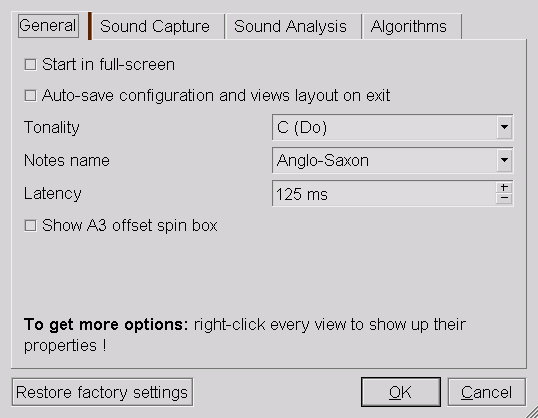Click the C (Do) tonality combo box
The height and width of the screenshot is (418, 538).
pyautogui.click(x=393, y=127)
